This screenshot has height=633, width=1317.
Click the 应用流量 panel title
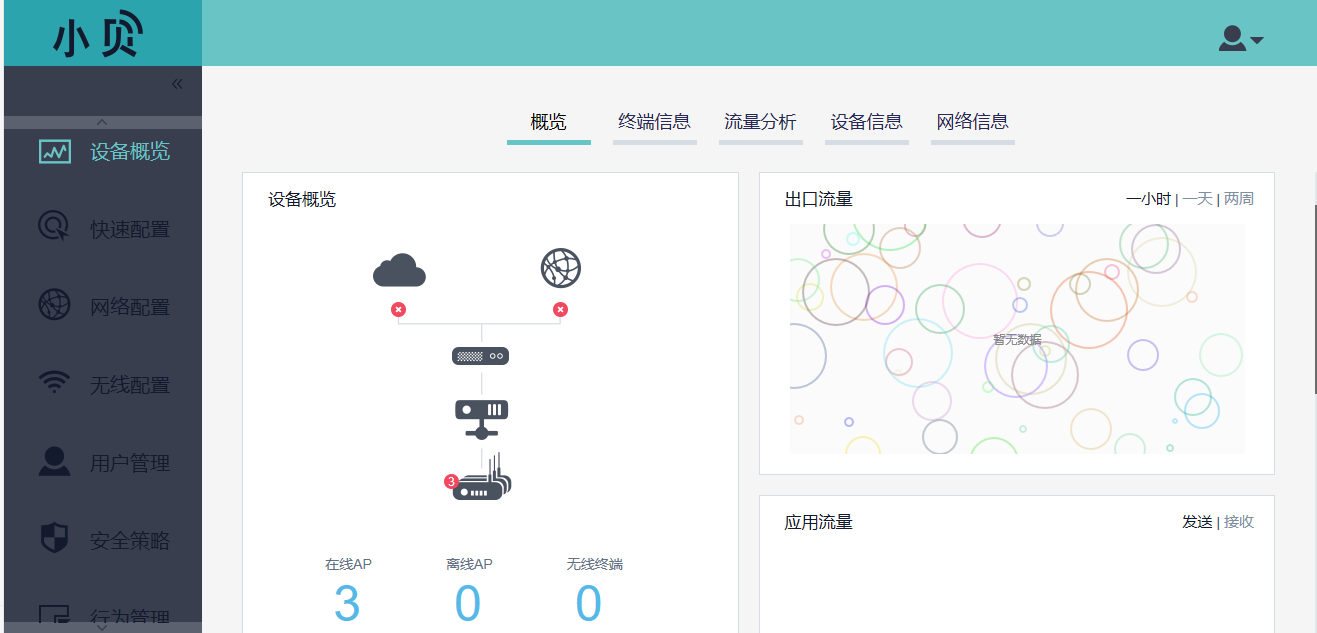(x=819, y=522)
